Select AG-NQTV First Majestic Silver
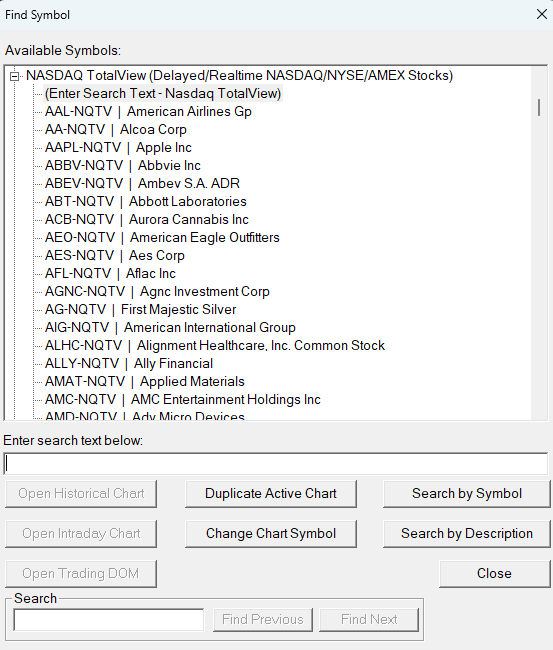The image size is (553, 650). 141,310
